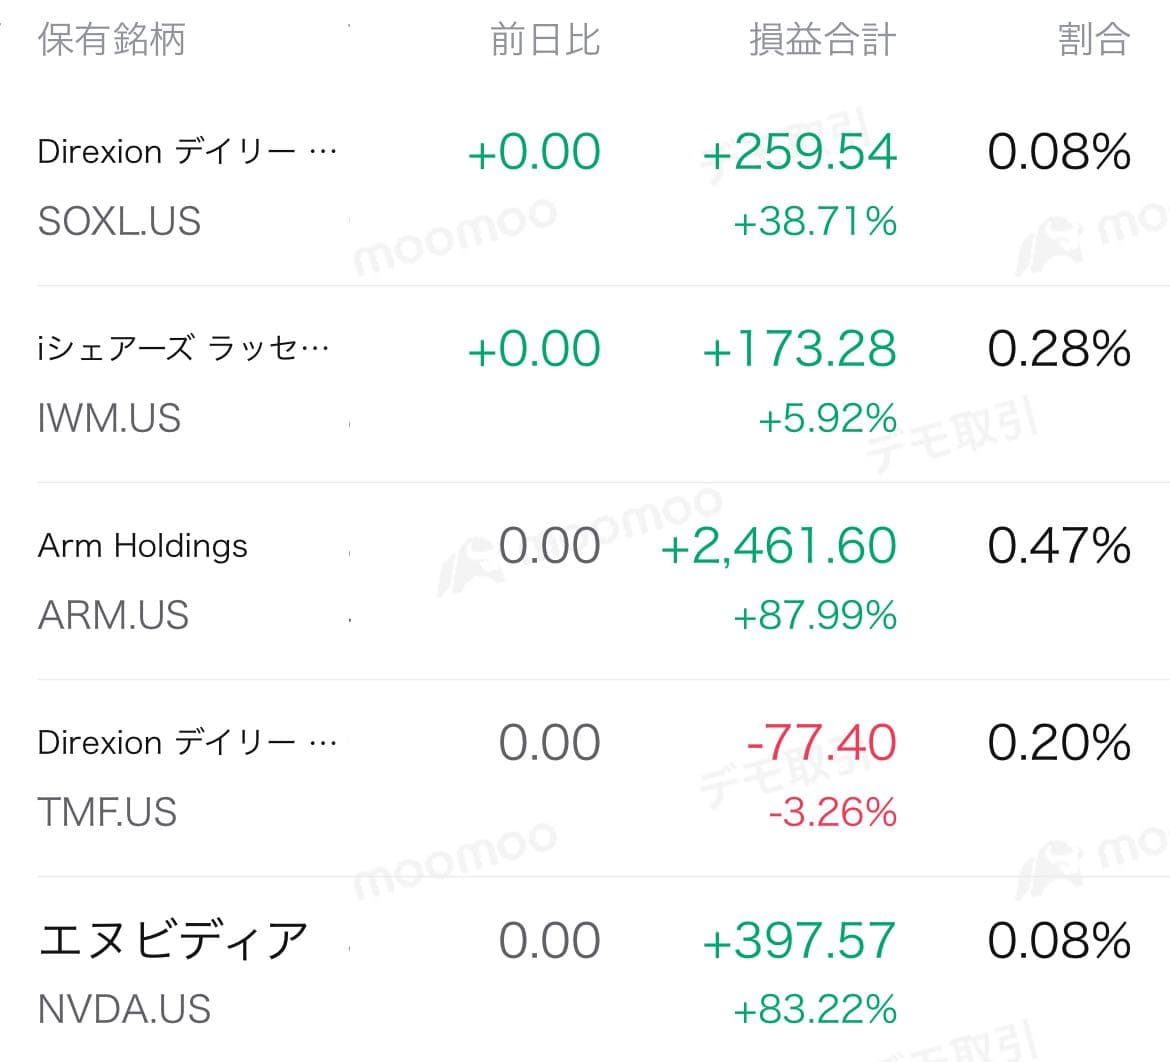Sort by 前日比 column header

[545, 40]
